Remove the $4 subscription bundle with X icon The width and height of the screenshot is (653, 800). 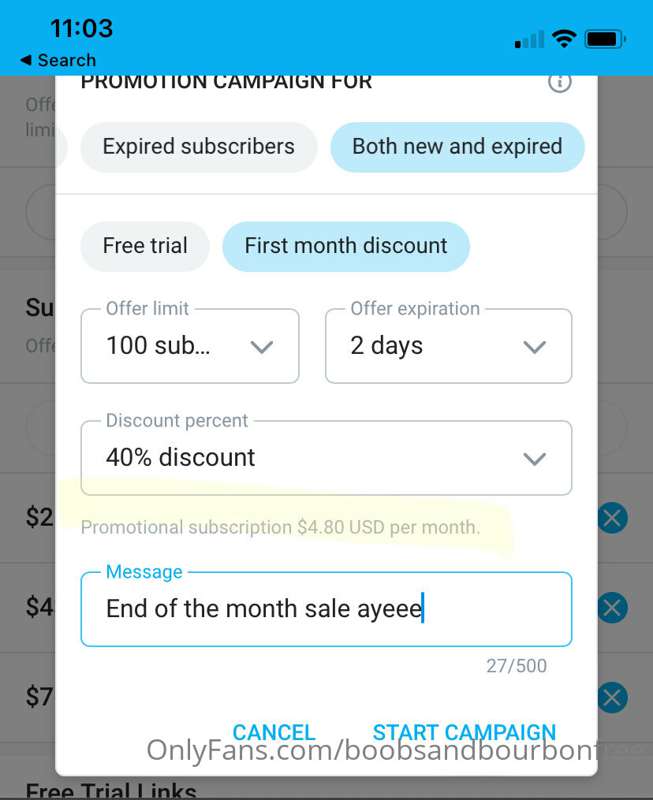612,608
